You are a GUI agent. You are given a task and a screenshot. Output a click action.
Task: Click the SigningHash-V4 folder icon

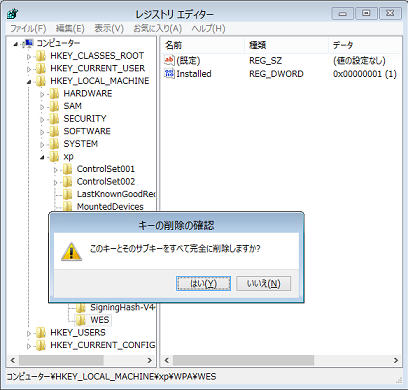click(81, 307)
